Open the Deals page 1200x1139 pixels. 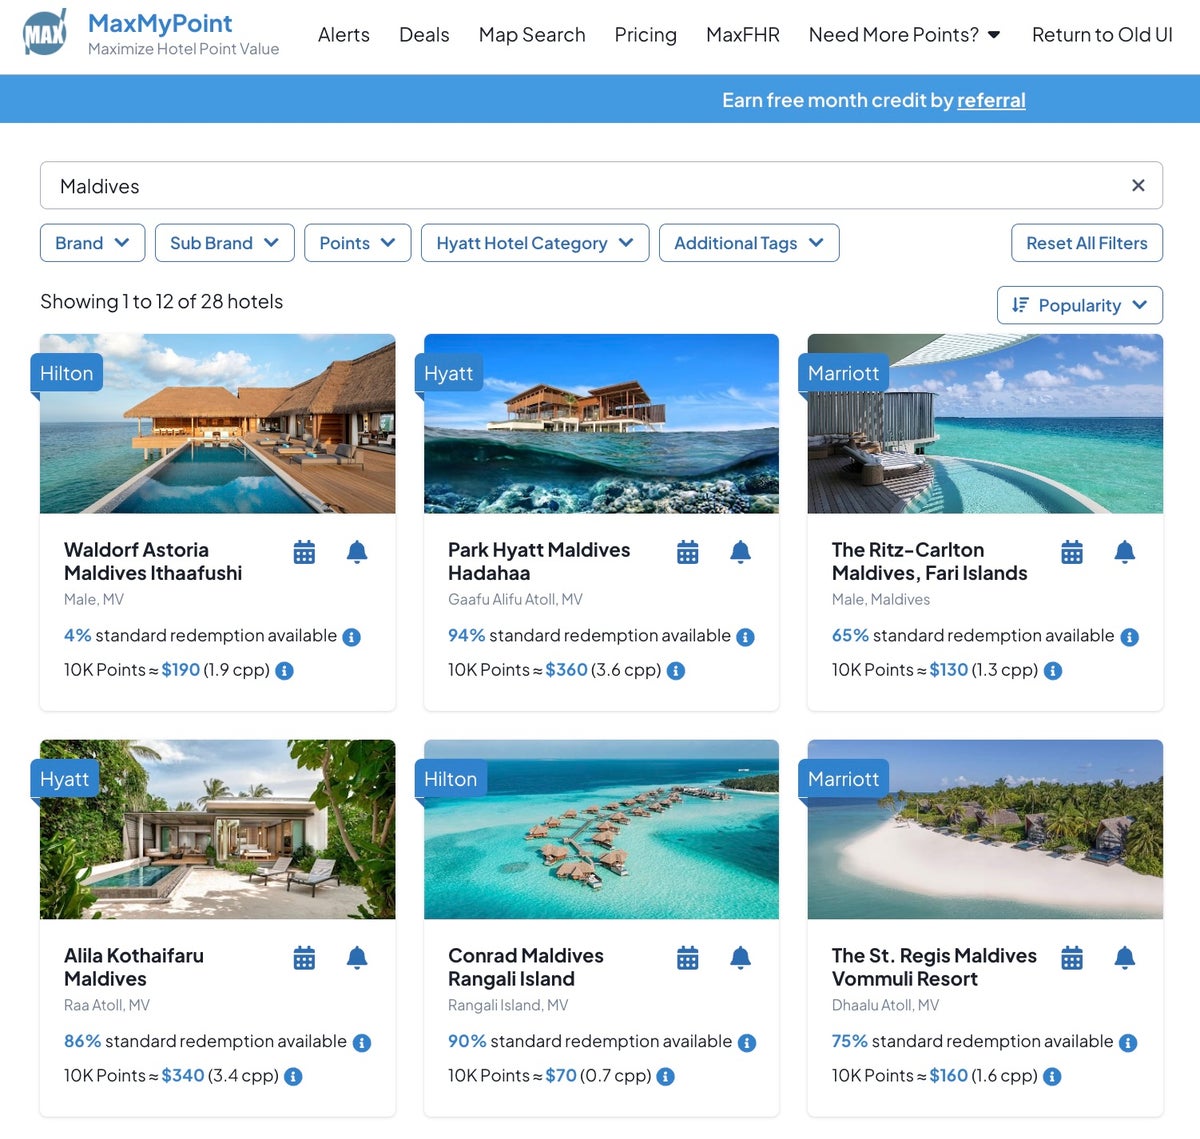424,35
